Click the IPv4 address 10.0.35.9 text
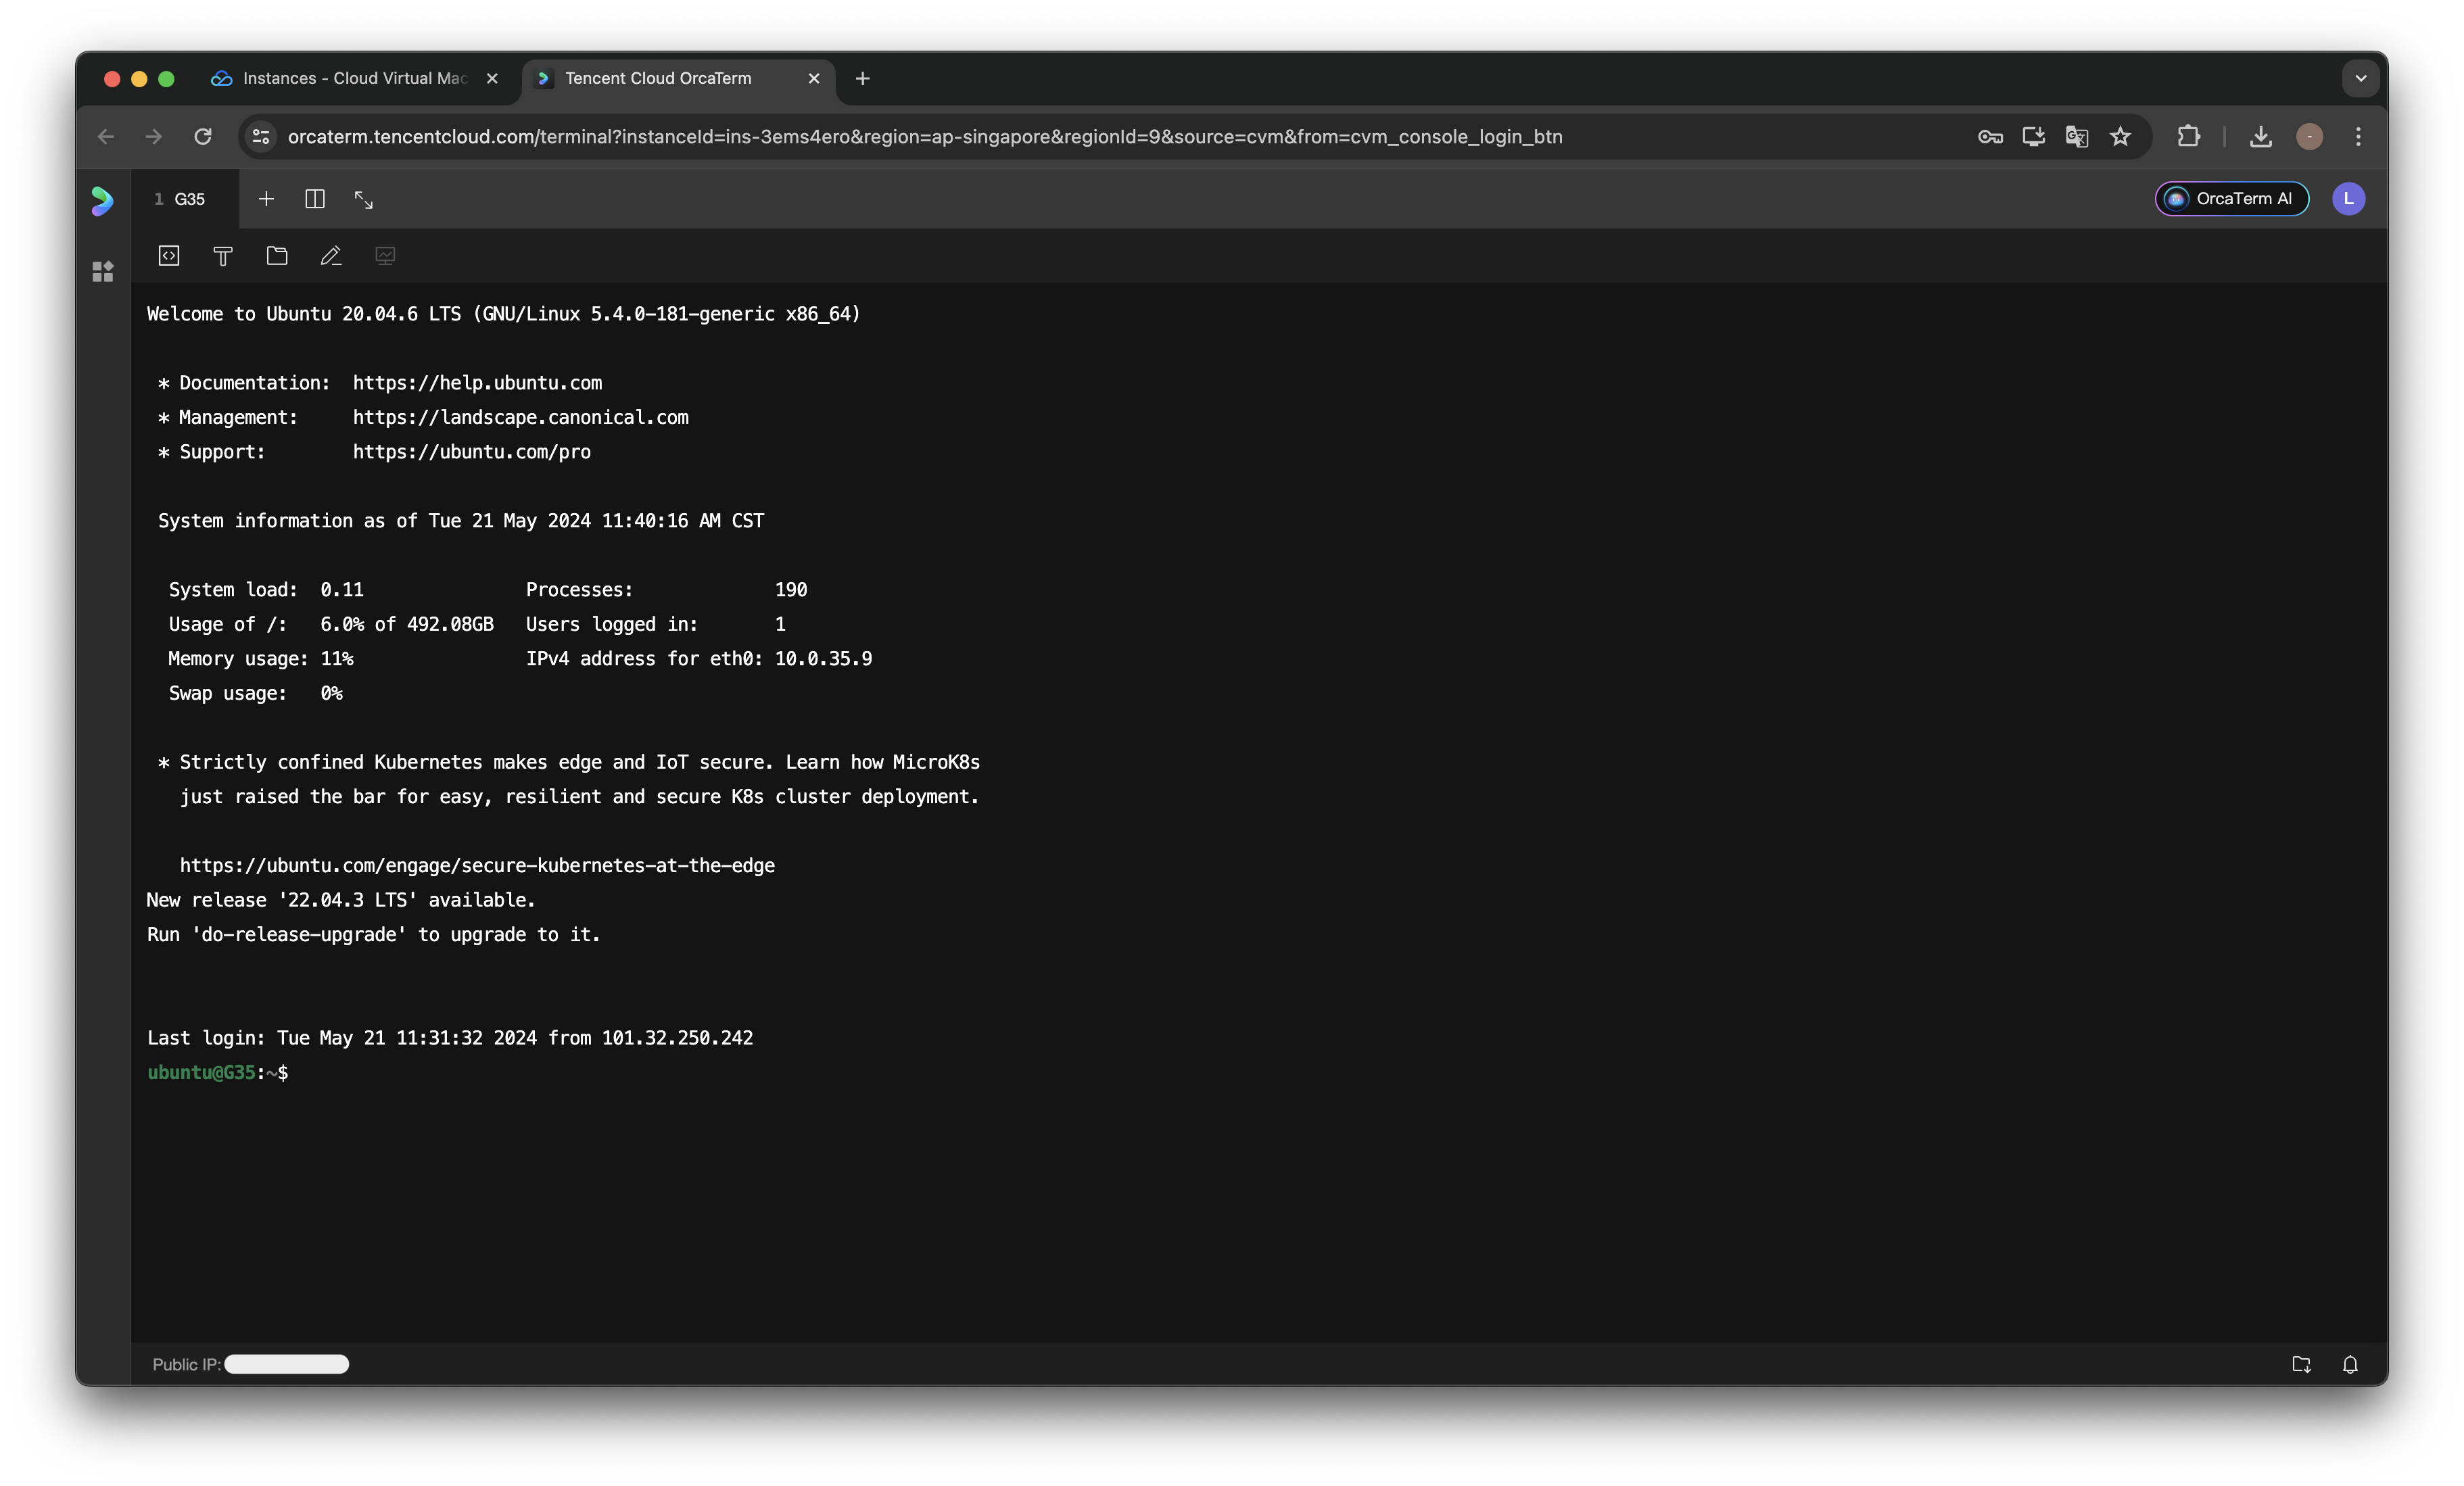This screenshot has height=1486, width=2464. point(823,659)
